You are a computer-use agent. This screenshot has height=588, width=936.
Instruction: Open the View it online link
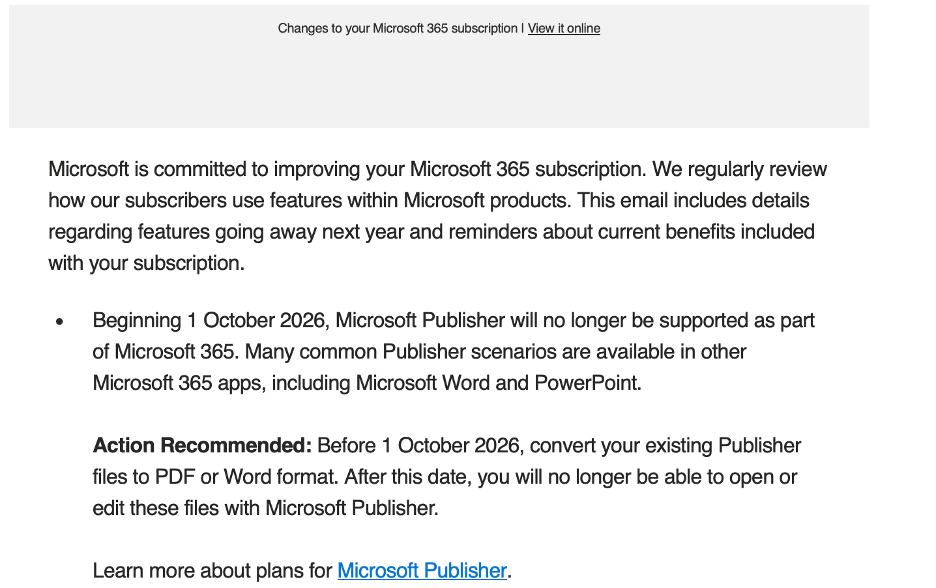coord(564,29)
